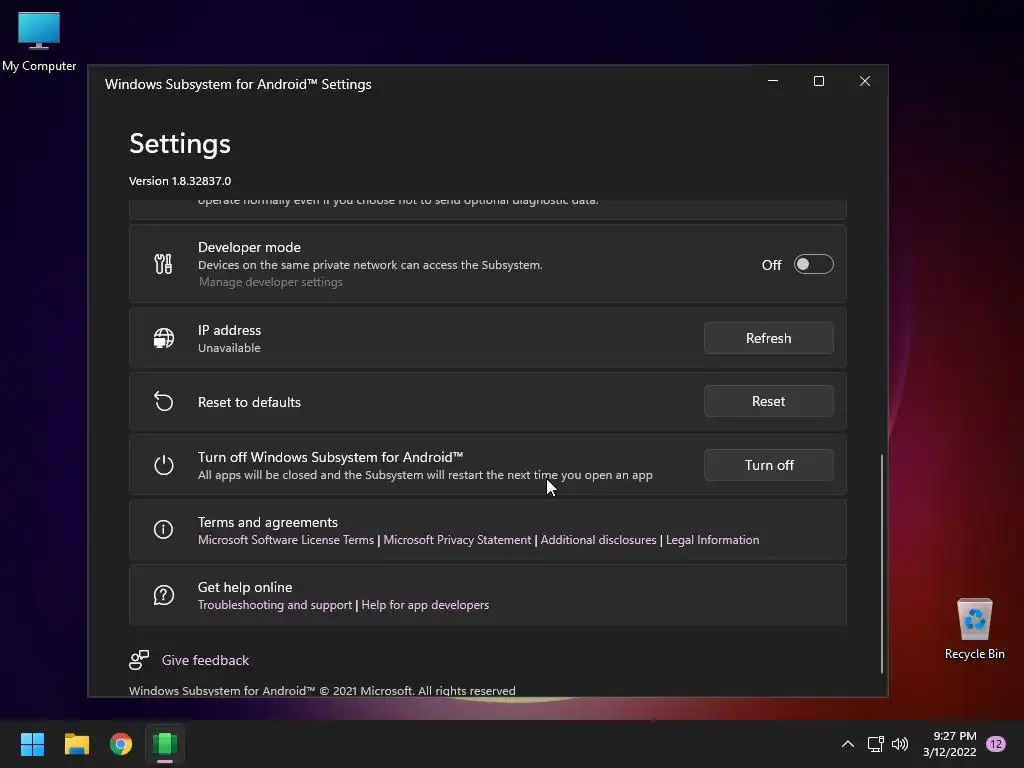Click the Android Subsystem taskbar icon

(x=165, y=744)
